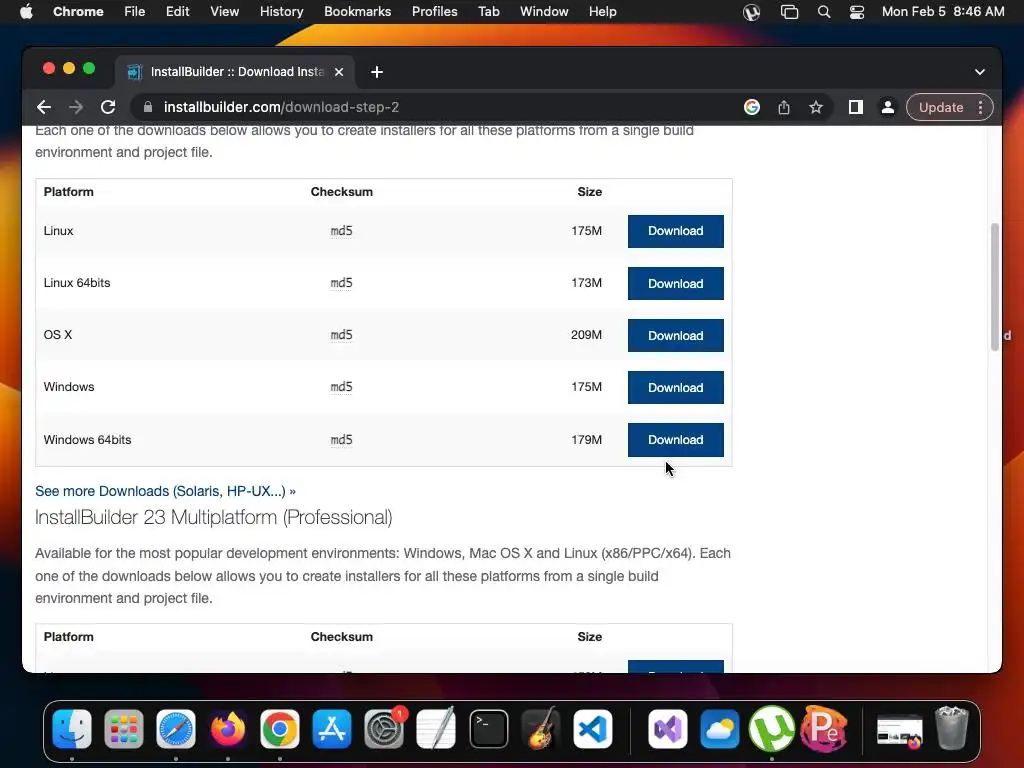Open the Window menu

coord(544,12)
